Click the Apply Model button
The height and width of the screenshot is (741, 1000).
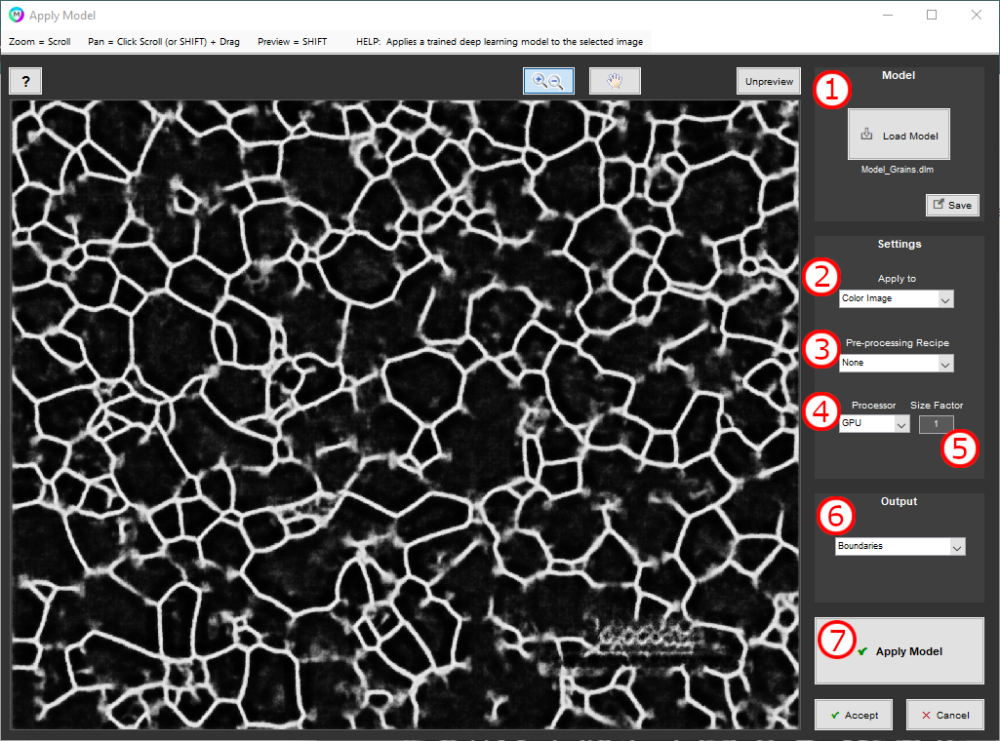(899, 651)
